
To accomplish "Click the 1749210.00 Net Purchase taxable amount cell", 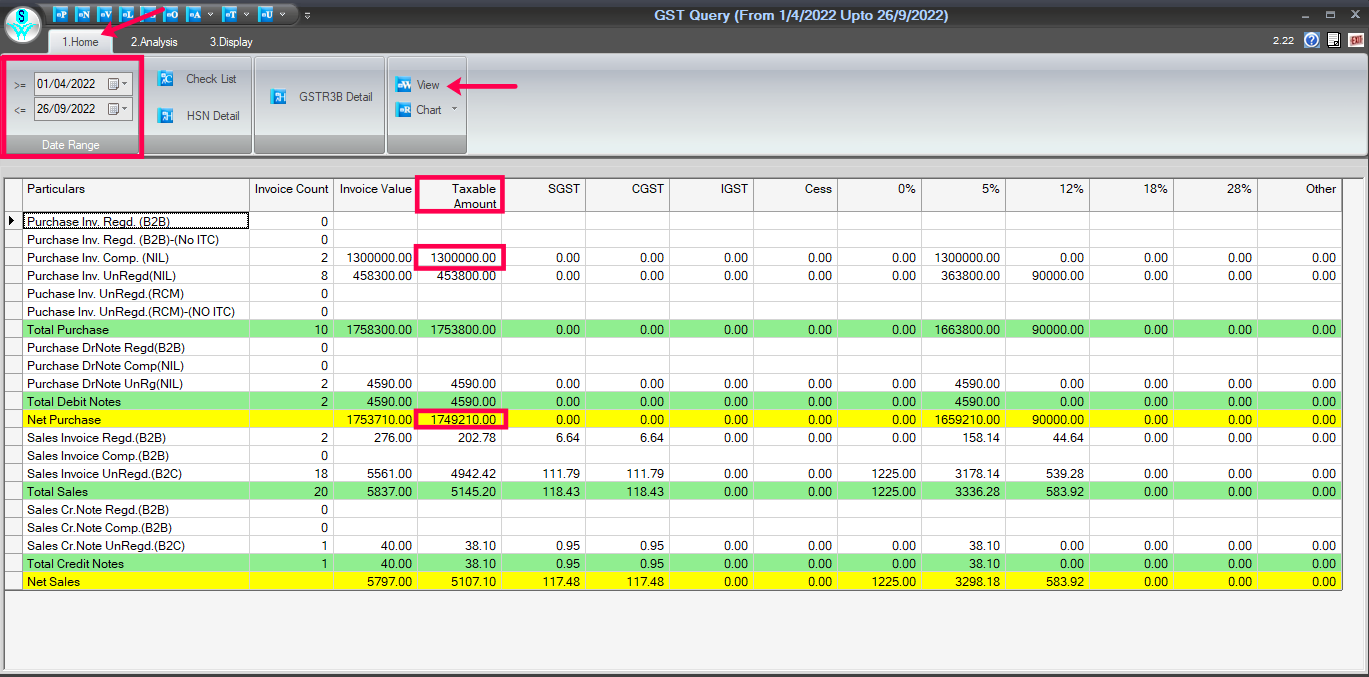I will point(460,419).
